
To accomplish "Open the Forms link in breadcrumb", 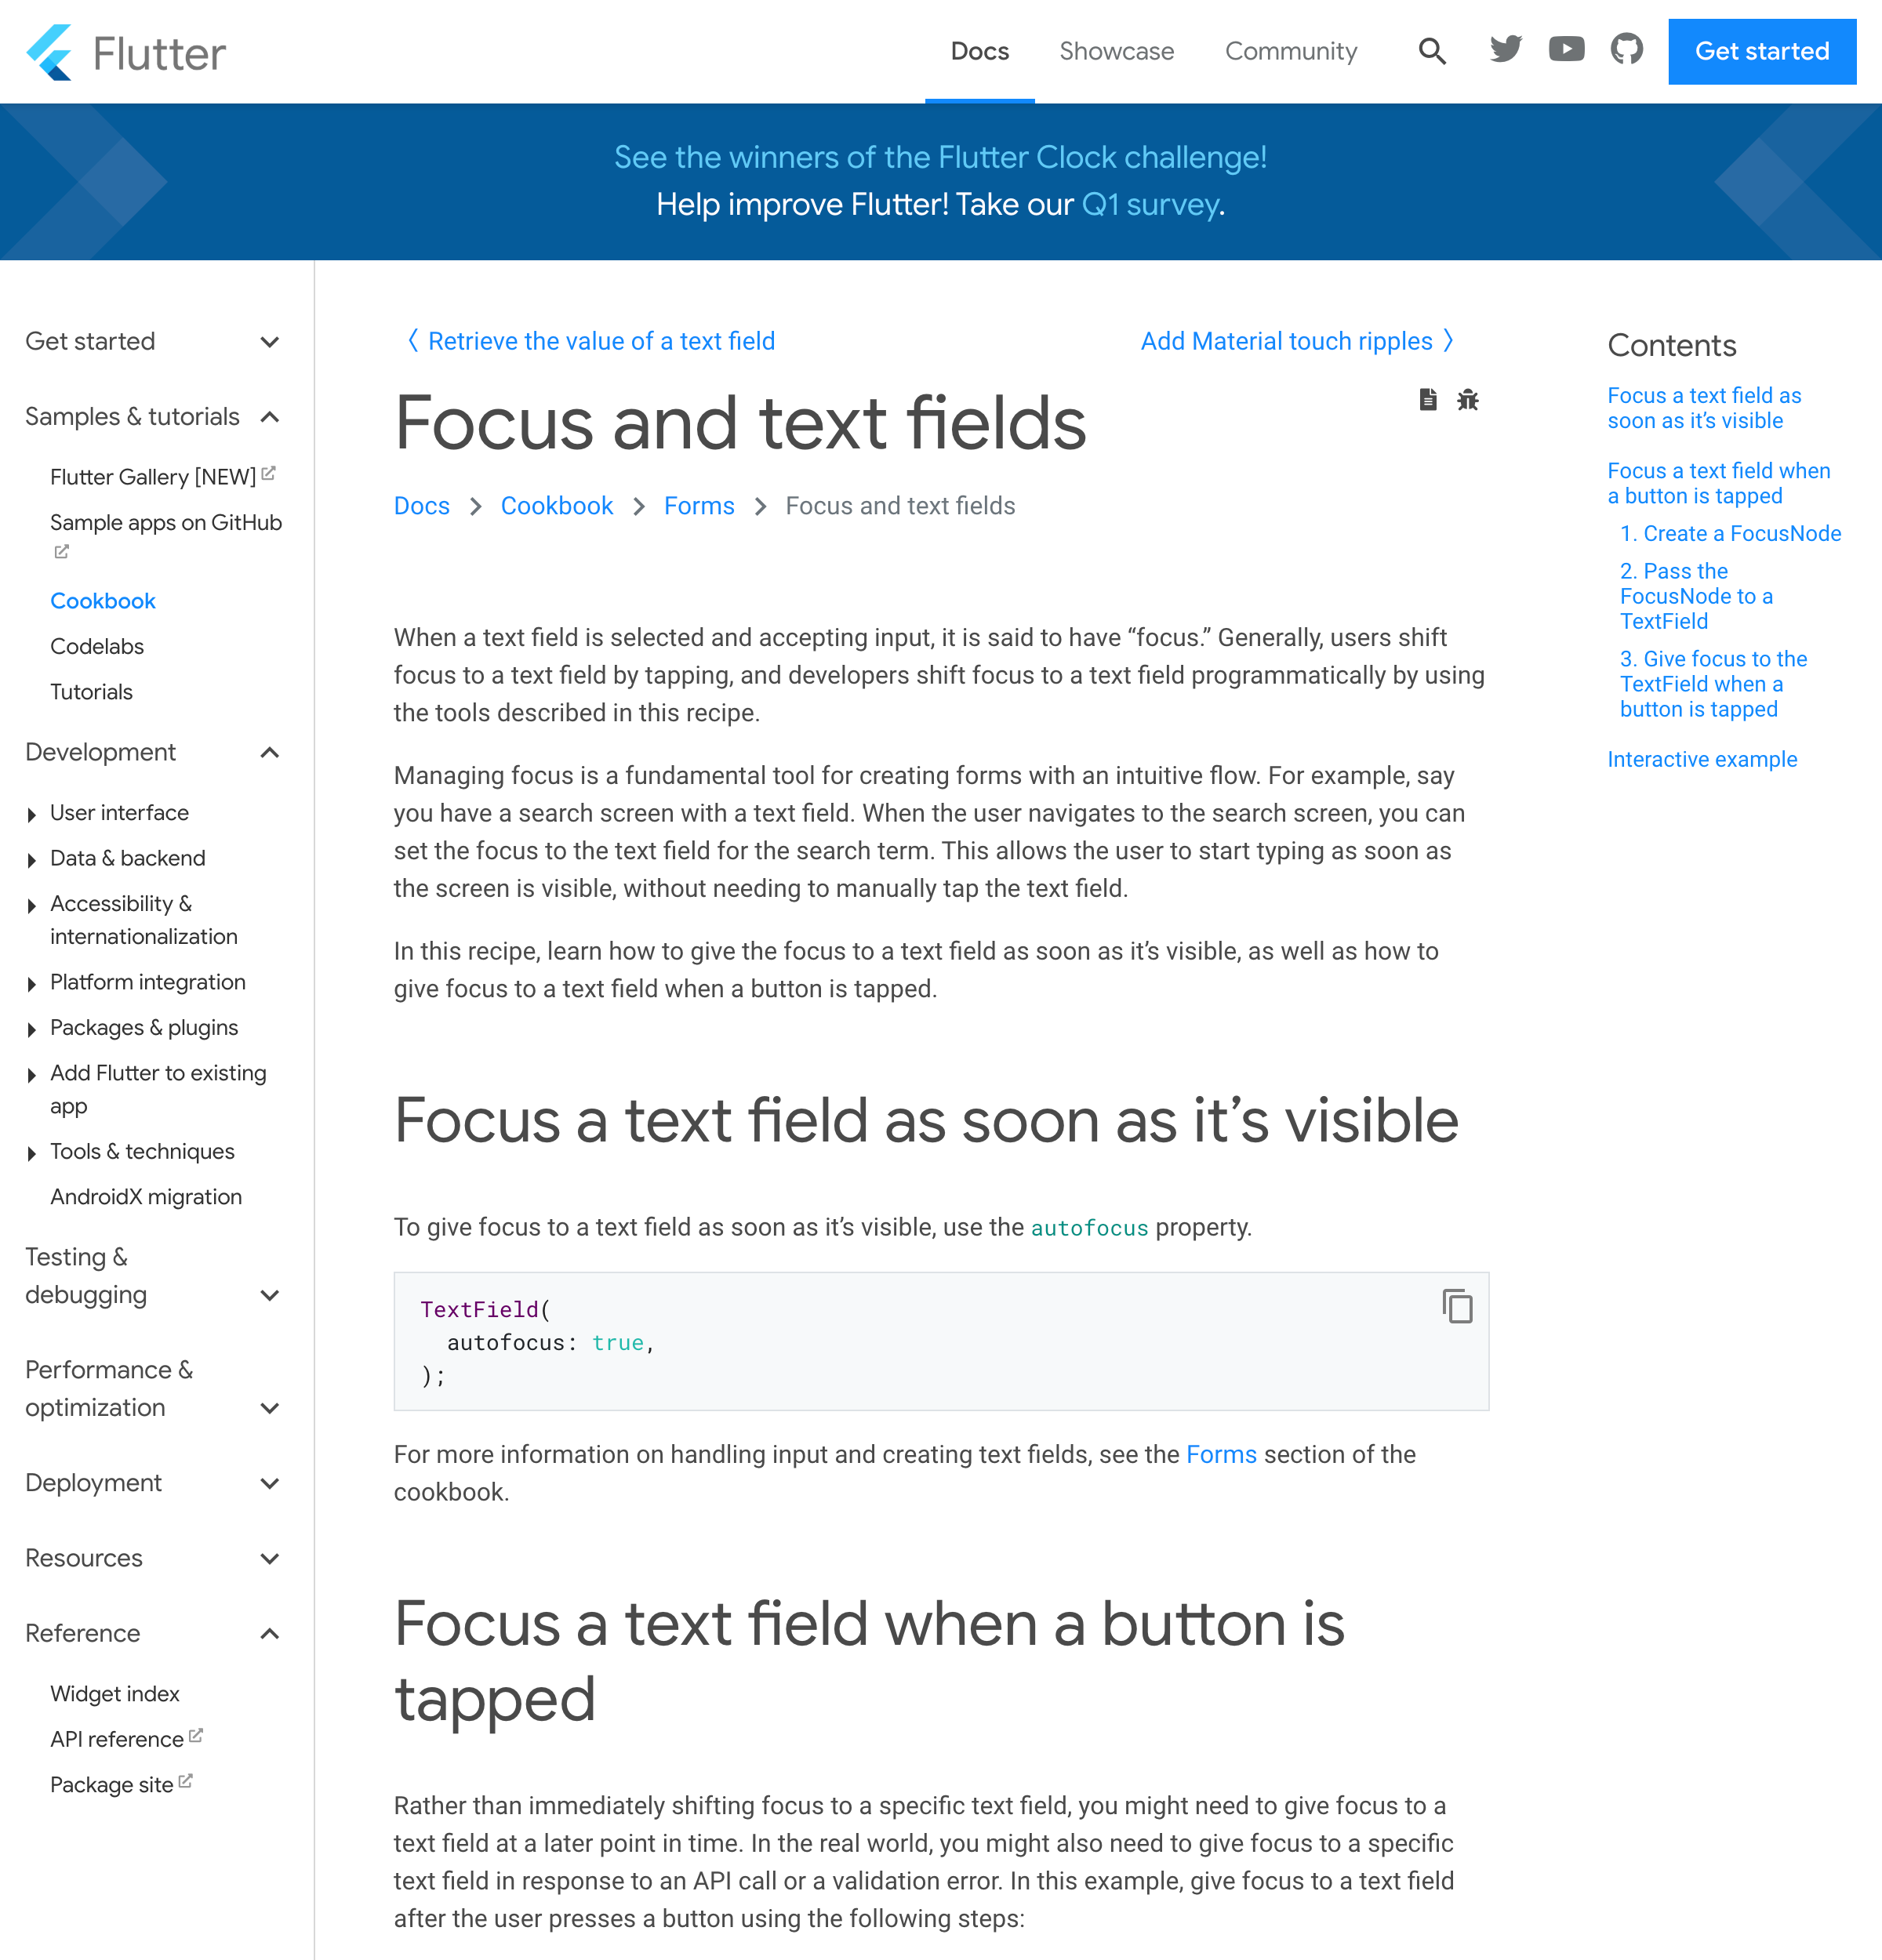I will [699, 506].
